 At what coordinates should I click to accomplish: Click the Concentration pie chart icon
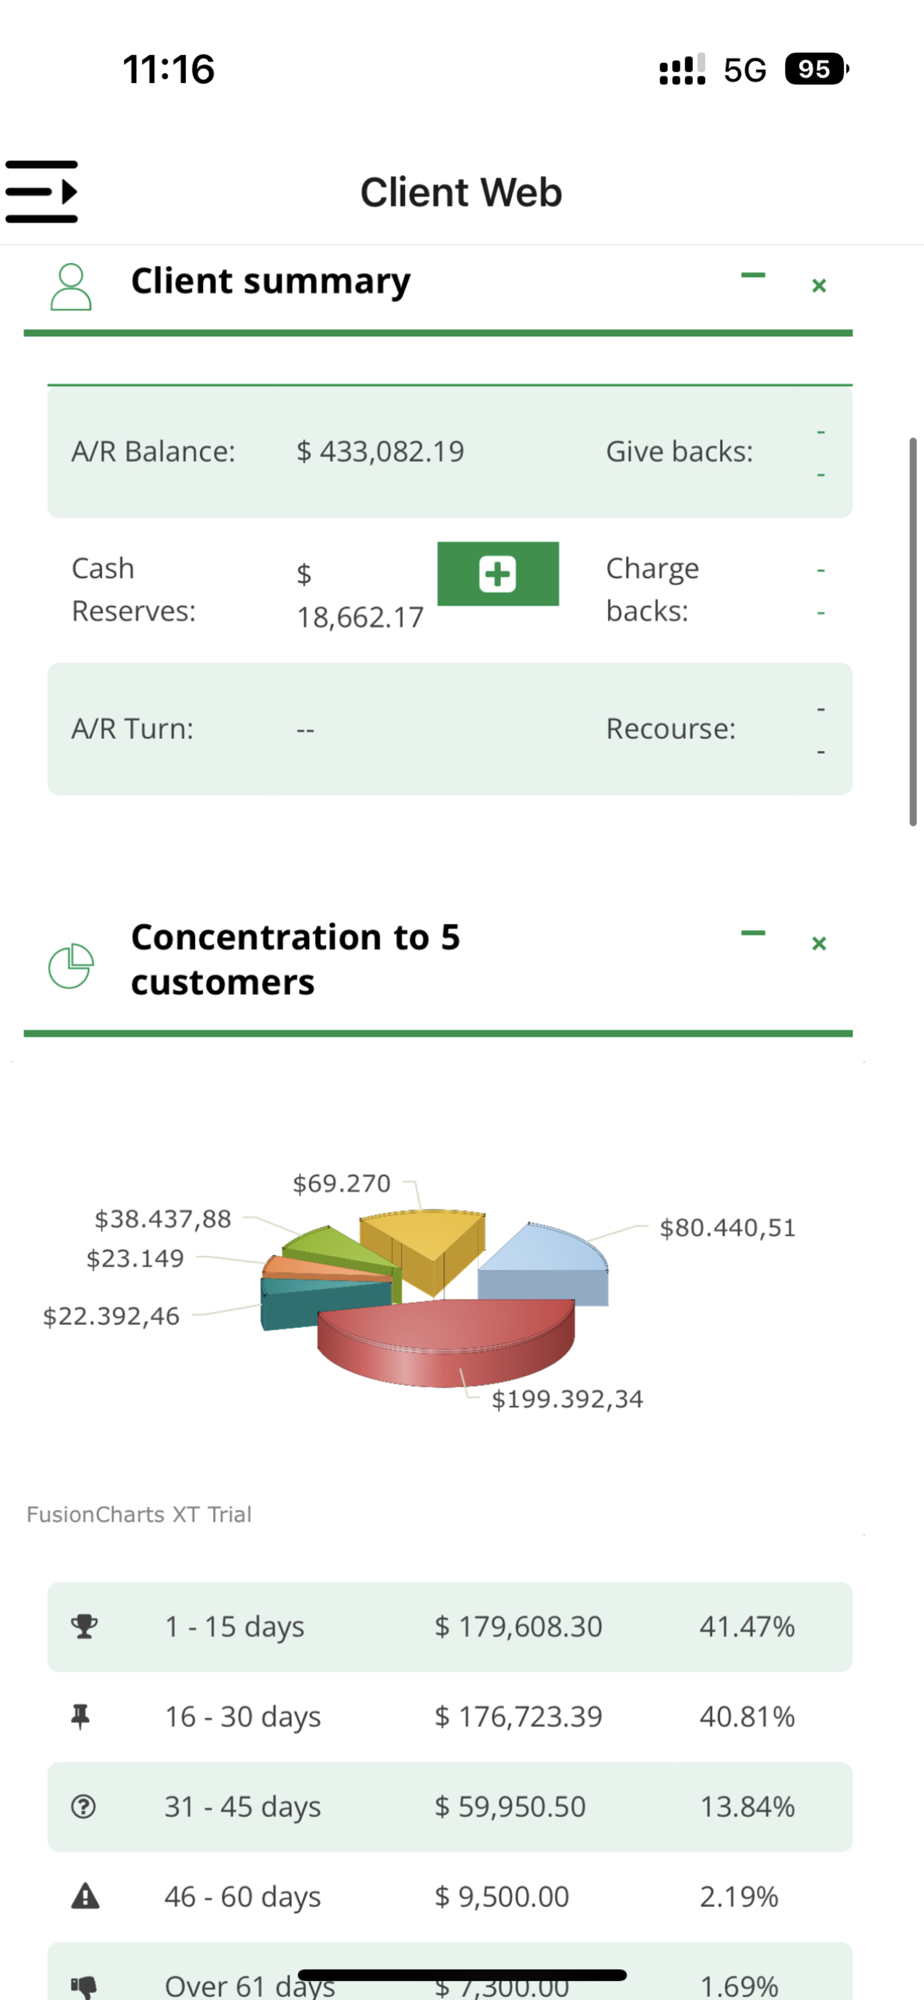(71, 966)
